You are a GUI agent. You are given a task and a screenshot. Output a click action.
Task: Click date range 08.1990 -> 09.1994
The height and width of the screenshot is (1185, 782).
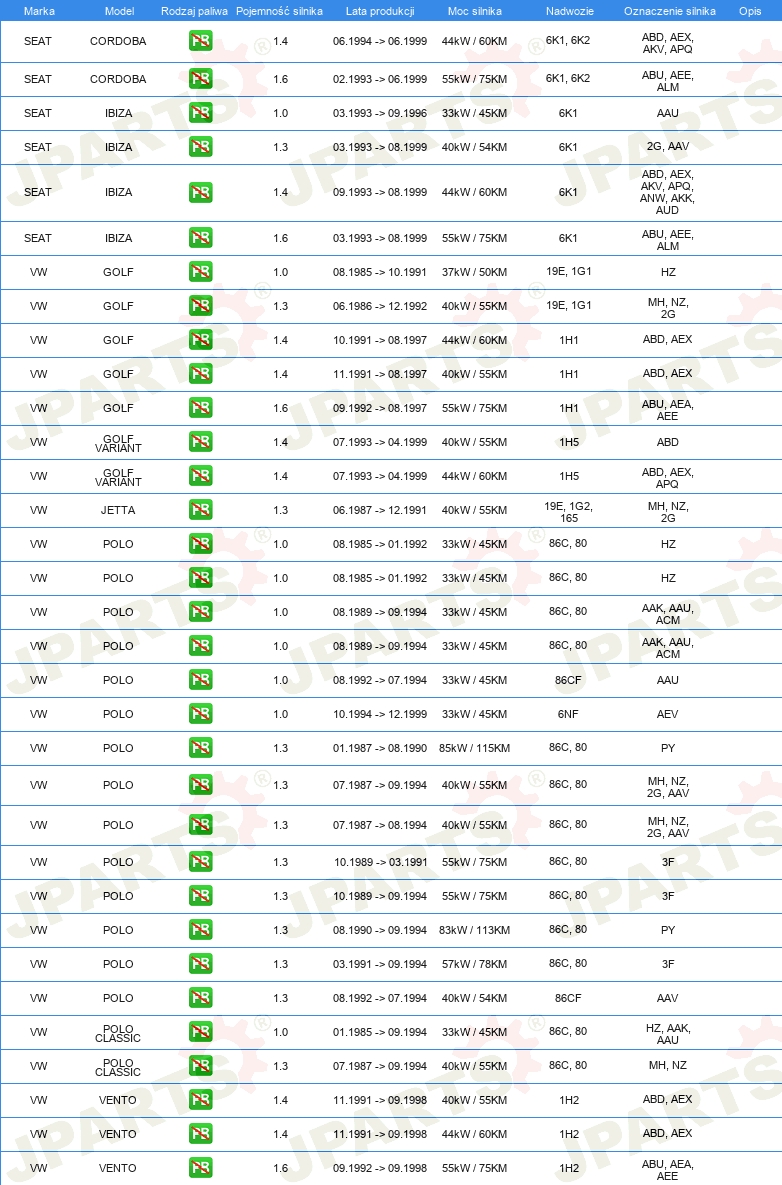coord(380,930)
